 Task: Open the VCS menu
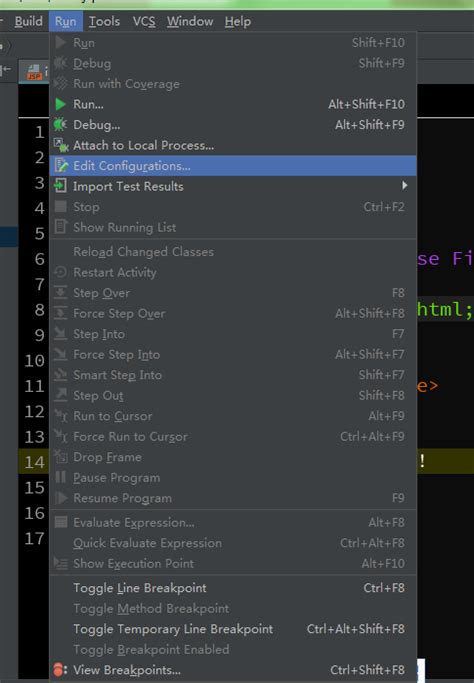point(144,21)
